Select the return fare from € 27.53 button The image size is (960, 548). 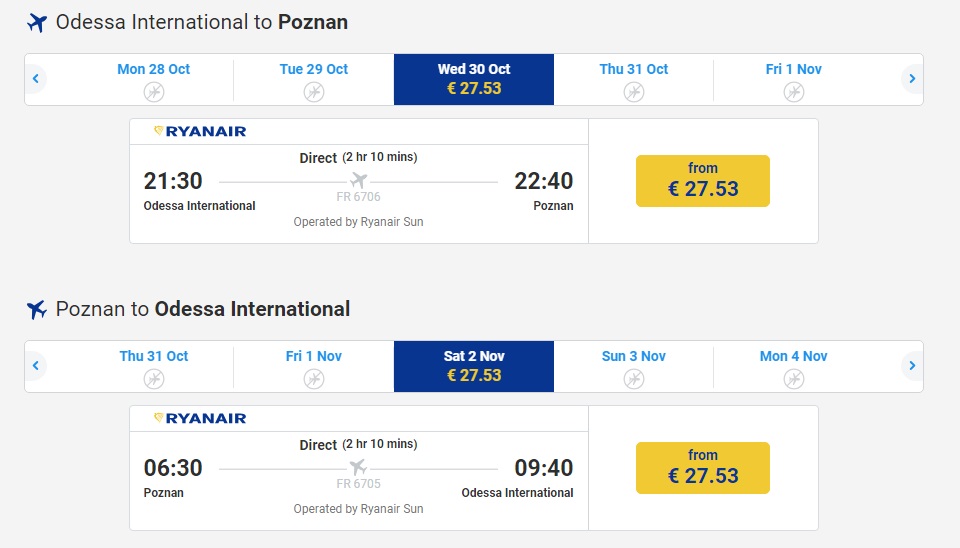pos(702,468)
